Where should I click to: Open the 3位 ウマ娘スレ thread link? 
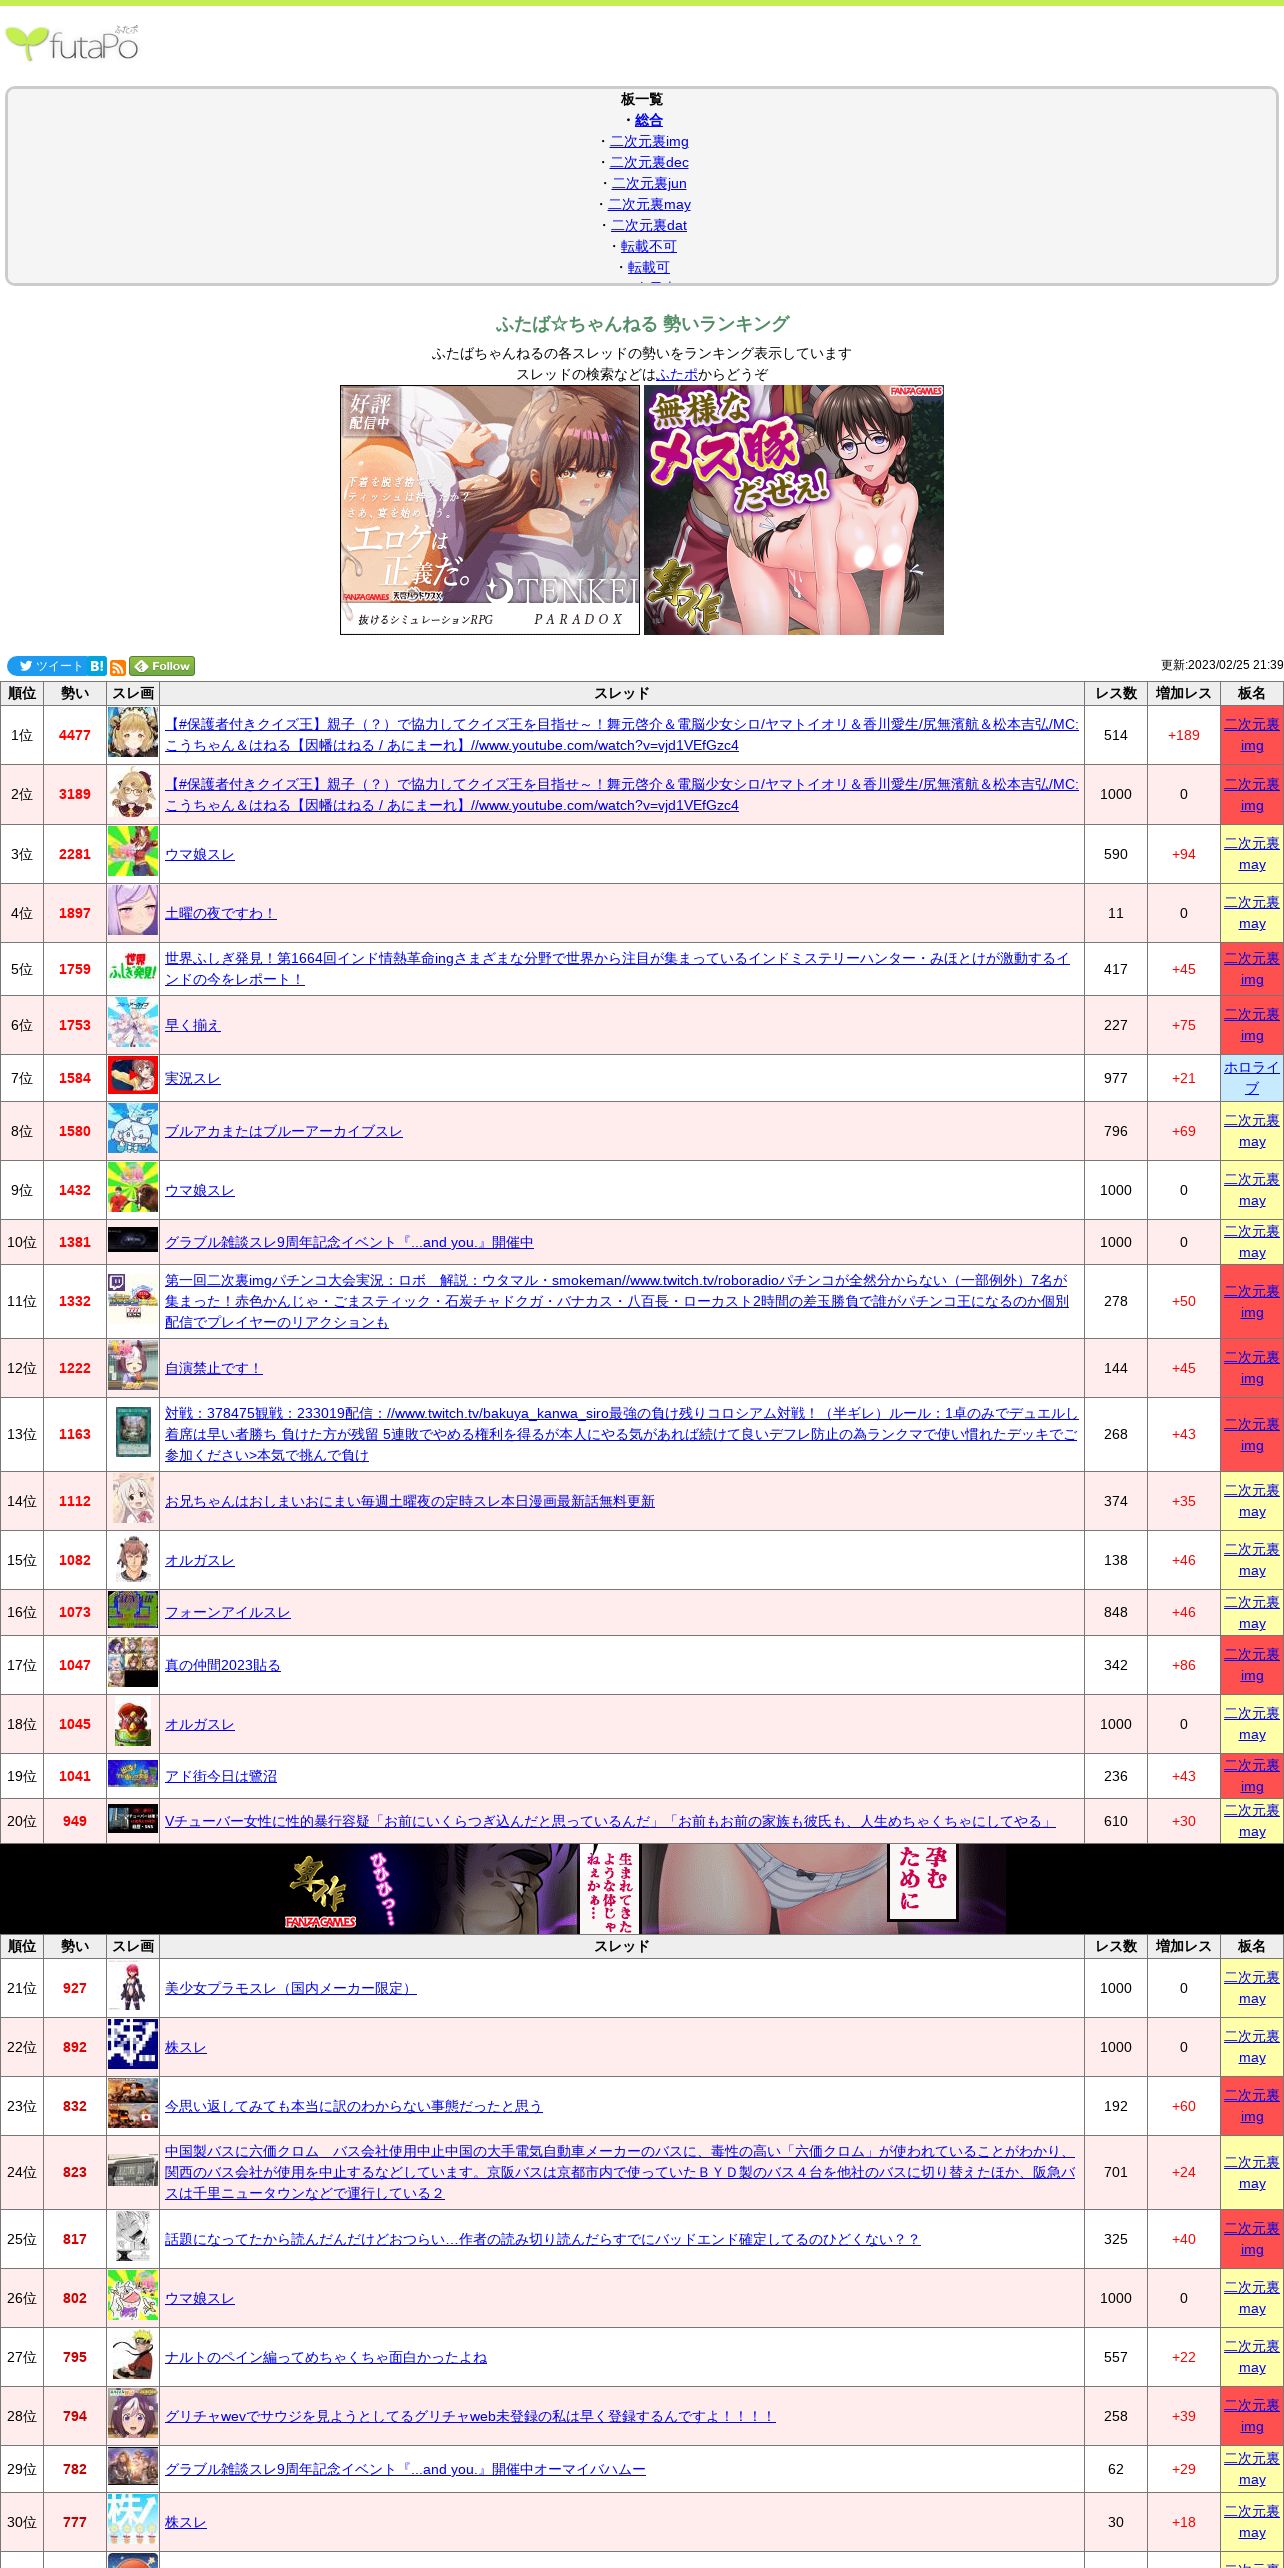tap(200, 854)
